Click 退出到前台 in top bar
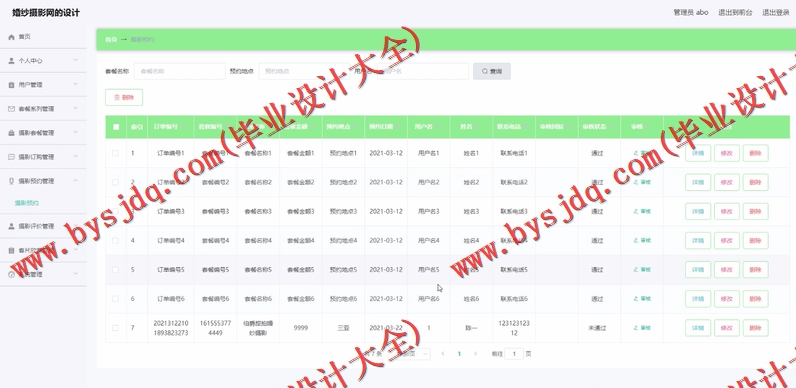Image resolution: width=796 pixels, height=388 pixels. click(x=735, y=13)
